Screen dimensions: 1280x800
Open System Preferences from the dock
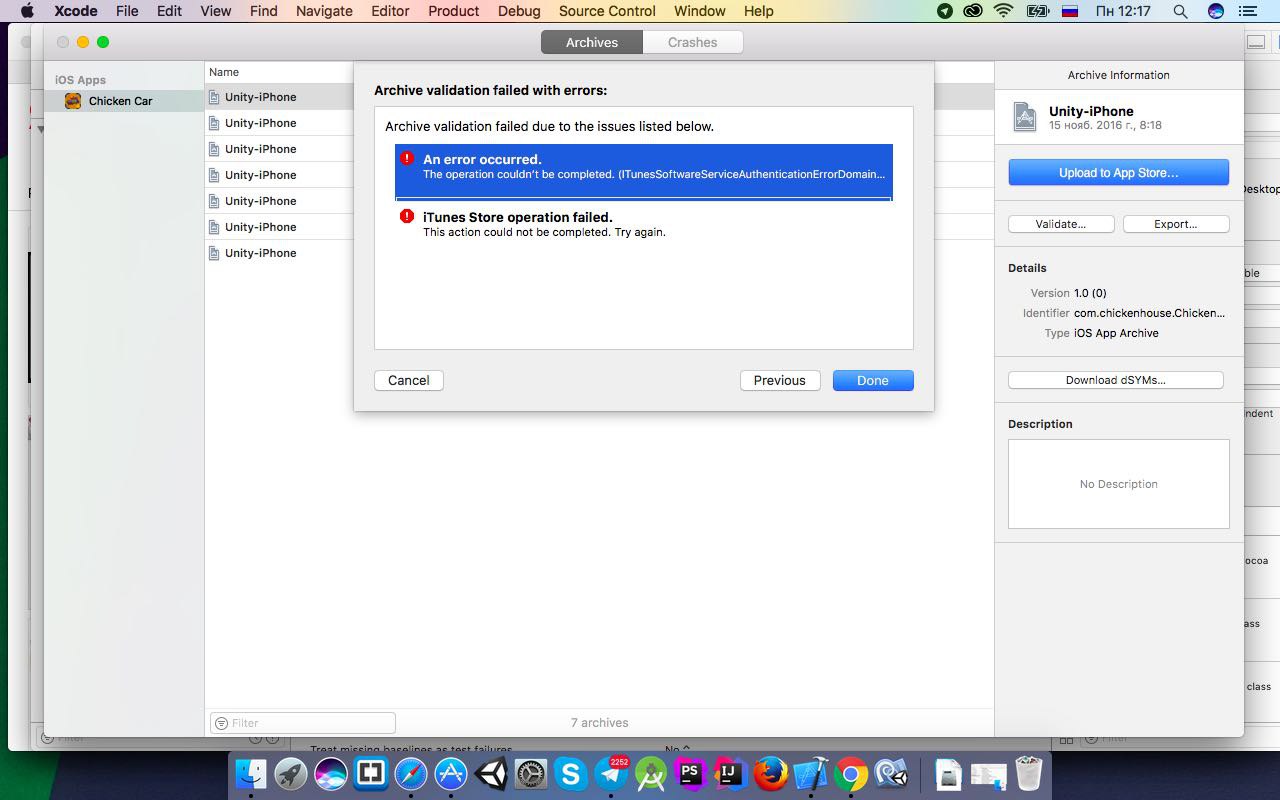pos(531,774)
